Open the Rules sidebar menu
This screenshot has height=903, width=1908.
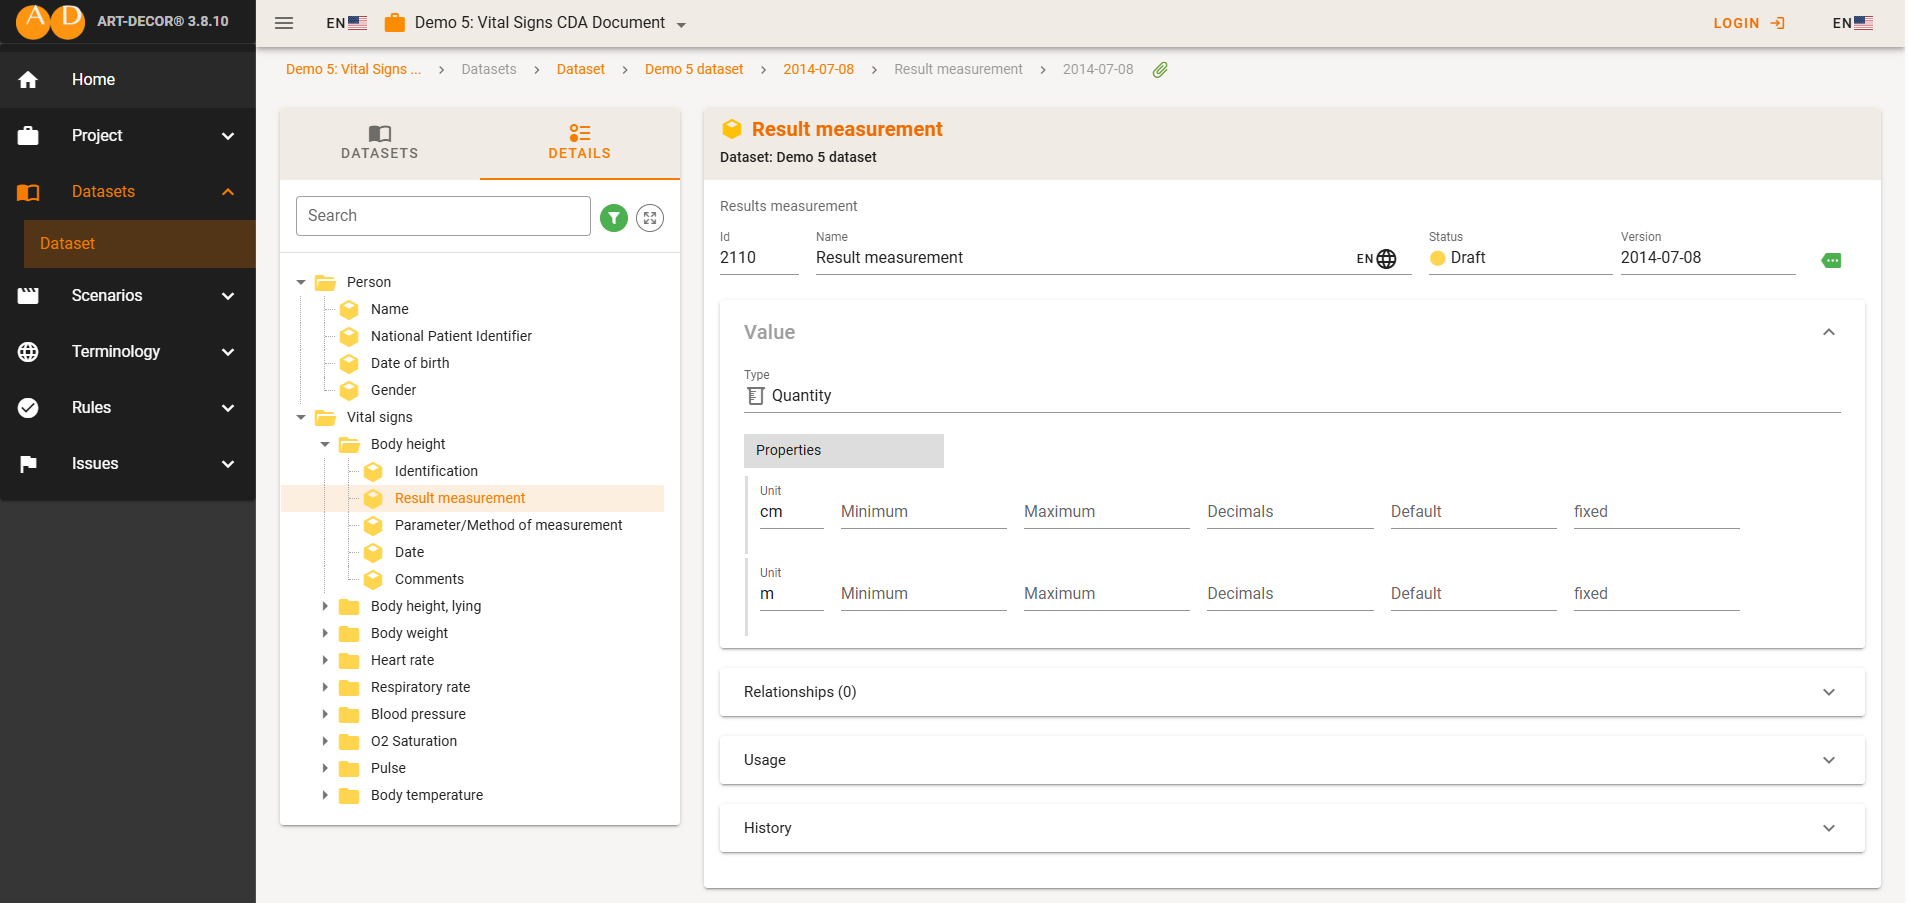click(128, 407)
